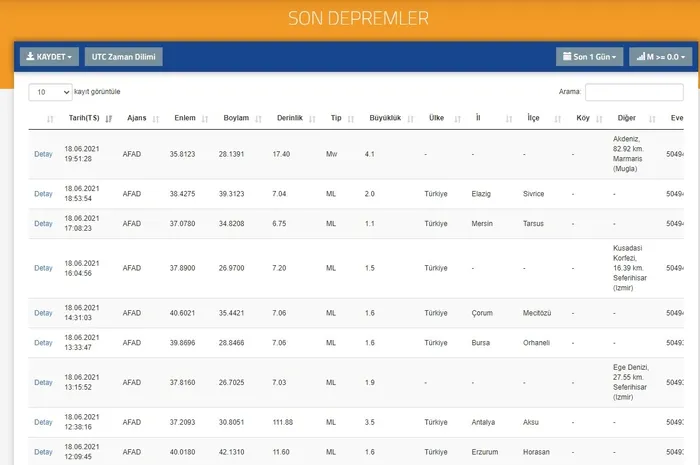
Task: Sort by Köy column sort icon
Action: coord(599,119)
